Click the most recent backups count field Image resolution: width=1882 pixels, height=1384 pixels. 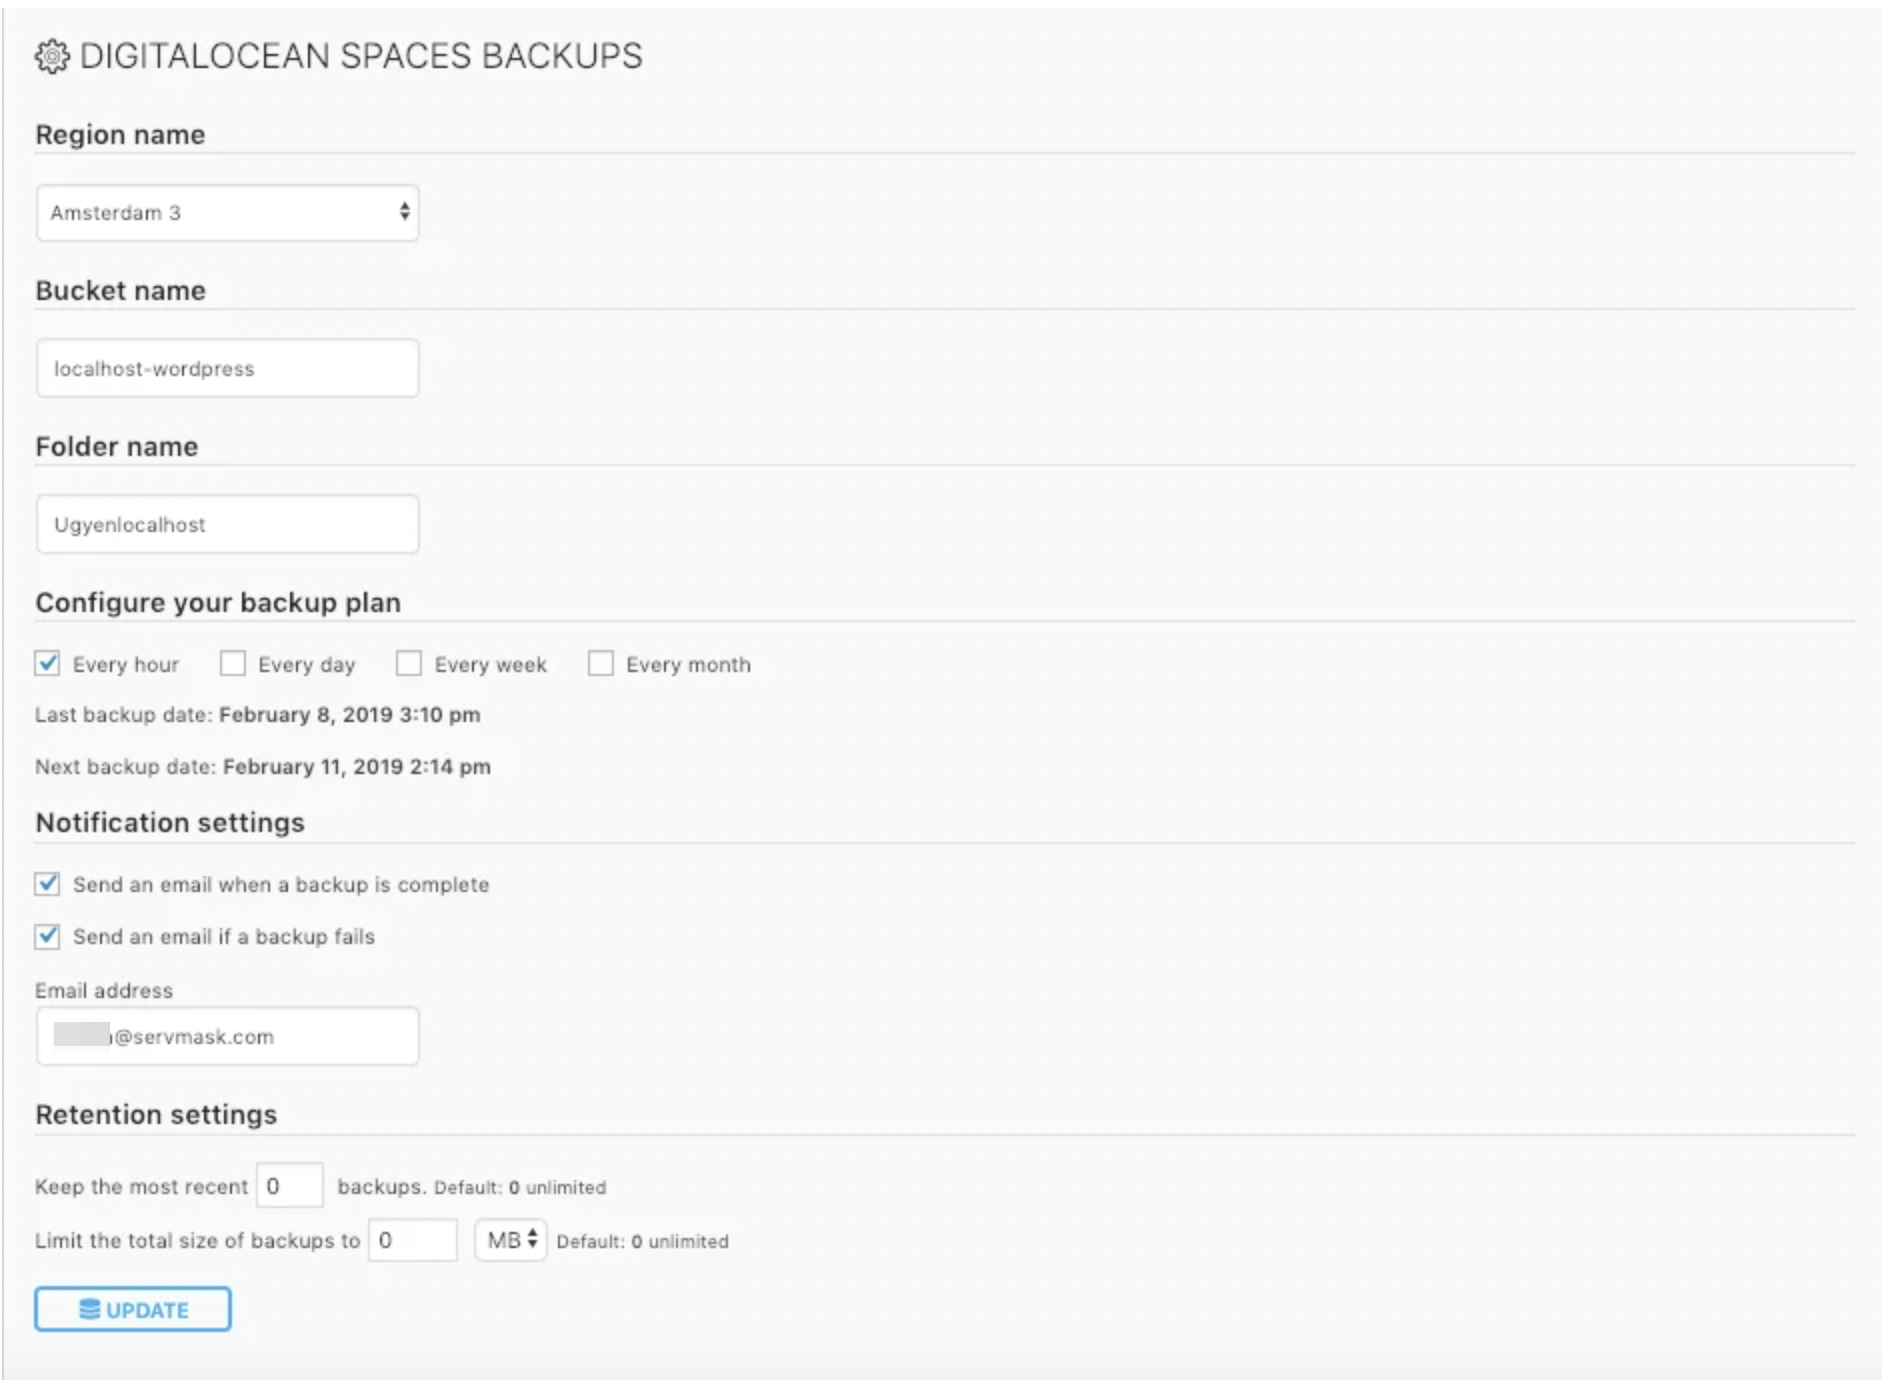click(x=290, y=1185)
